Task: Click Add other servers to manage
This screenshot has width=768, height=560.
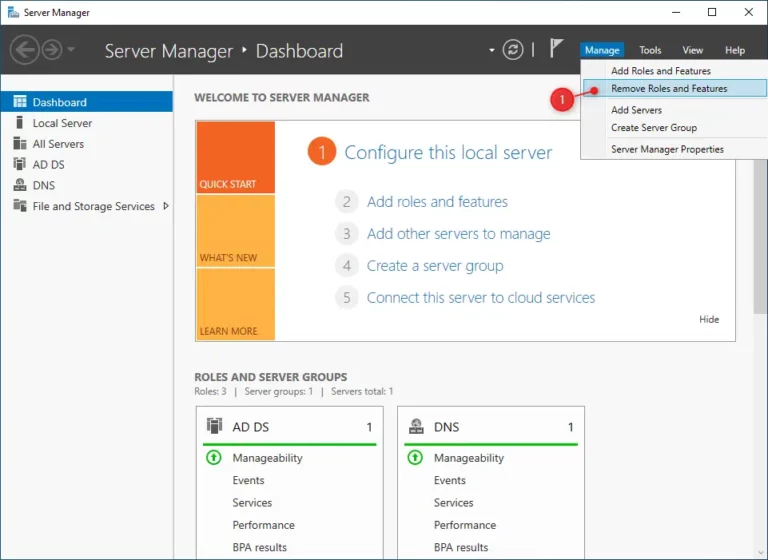Action: 458,234
